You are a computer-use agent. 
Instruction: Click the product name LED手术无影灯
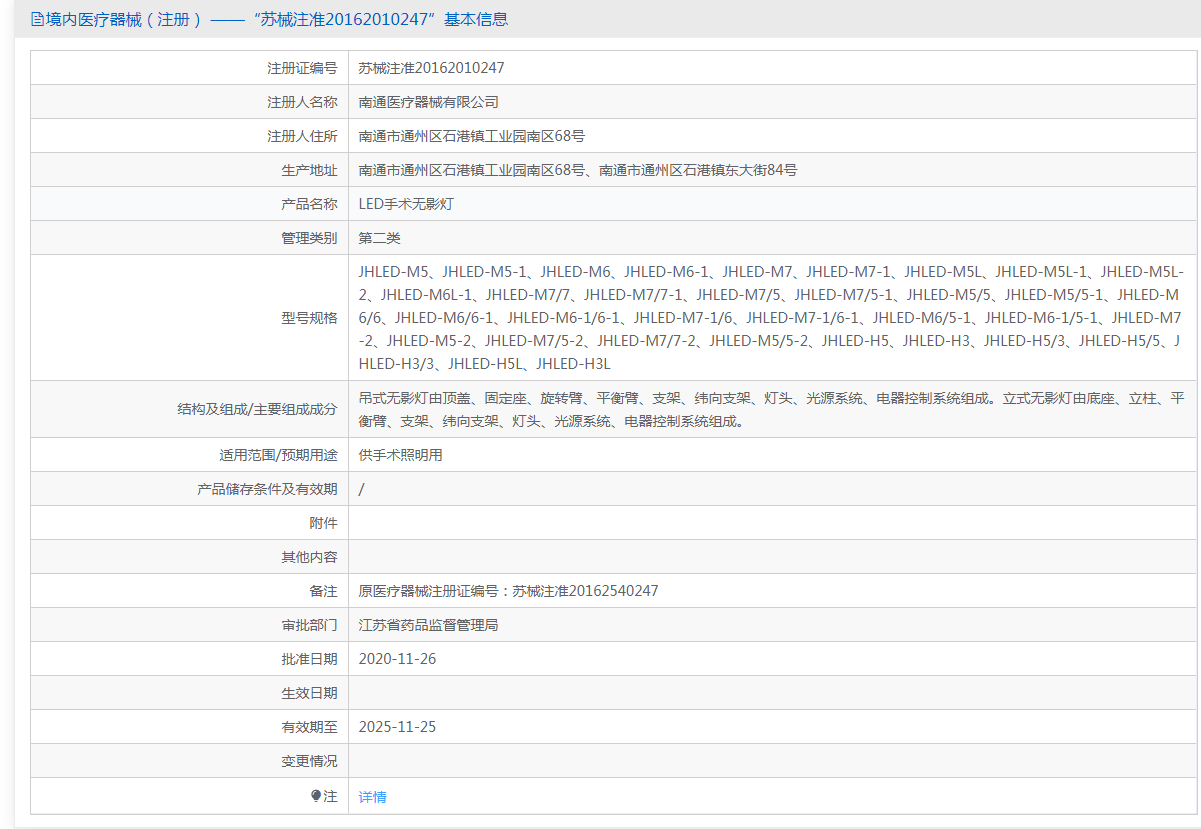pos(406,204)
